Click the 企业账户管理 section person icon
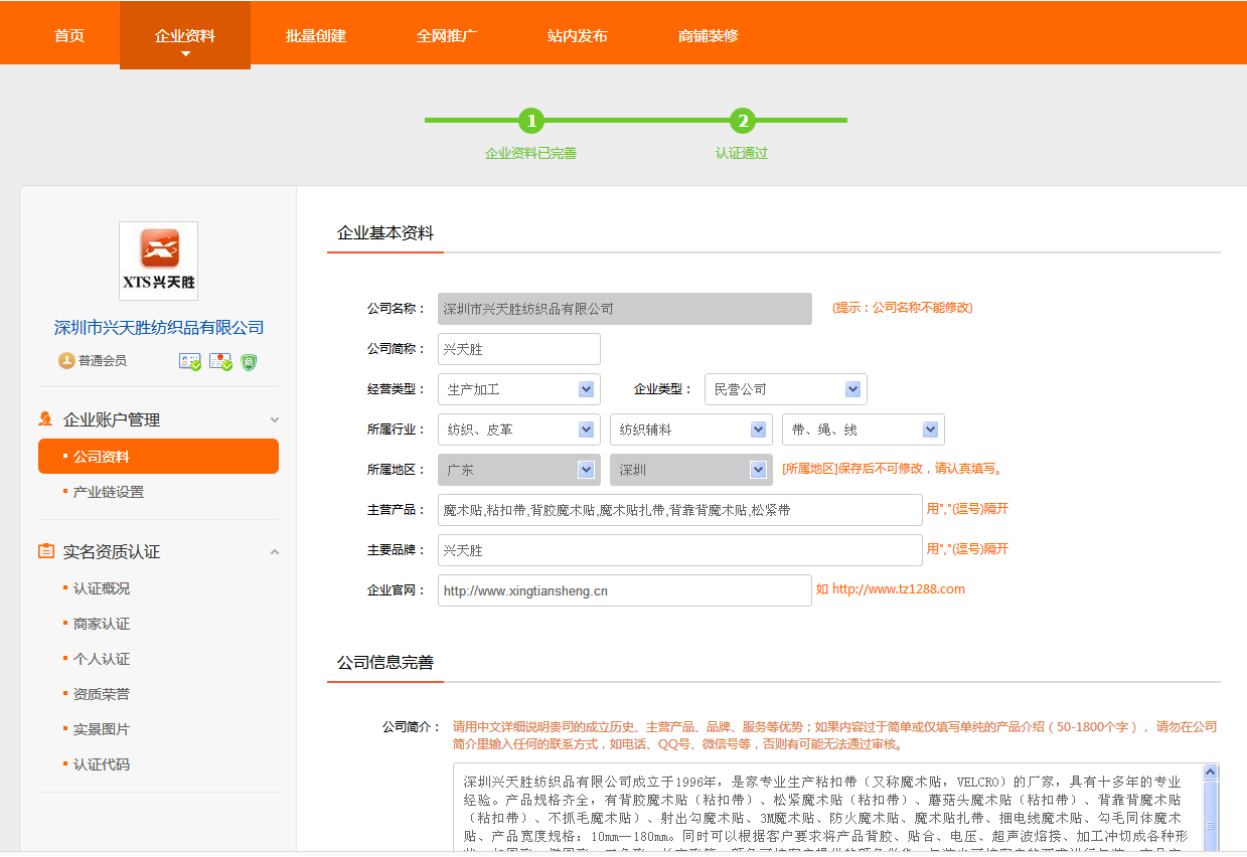The width and height of the screenshot is (1247, 857). (46, 419)
